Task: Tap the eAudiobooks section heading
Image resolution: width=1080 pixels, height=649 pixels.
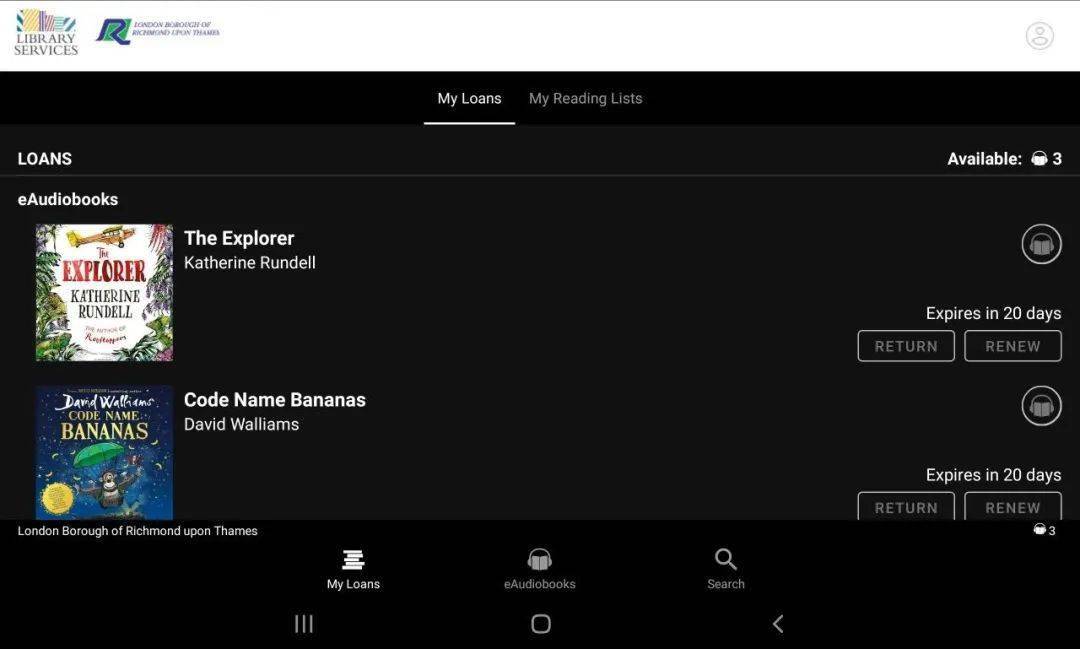Action: pyautogui.click(x=68, y=200)
